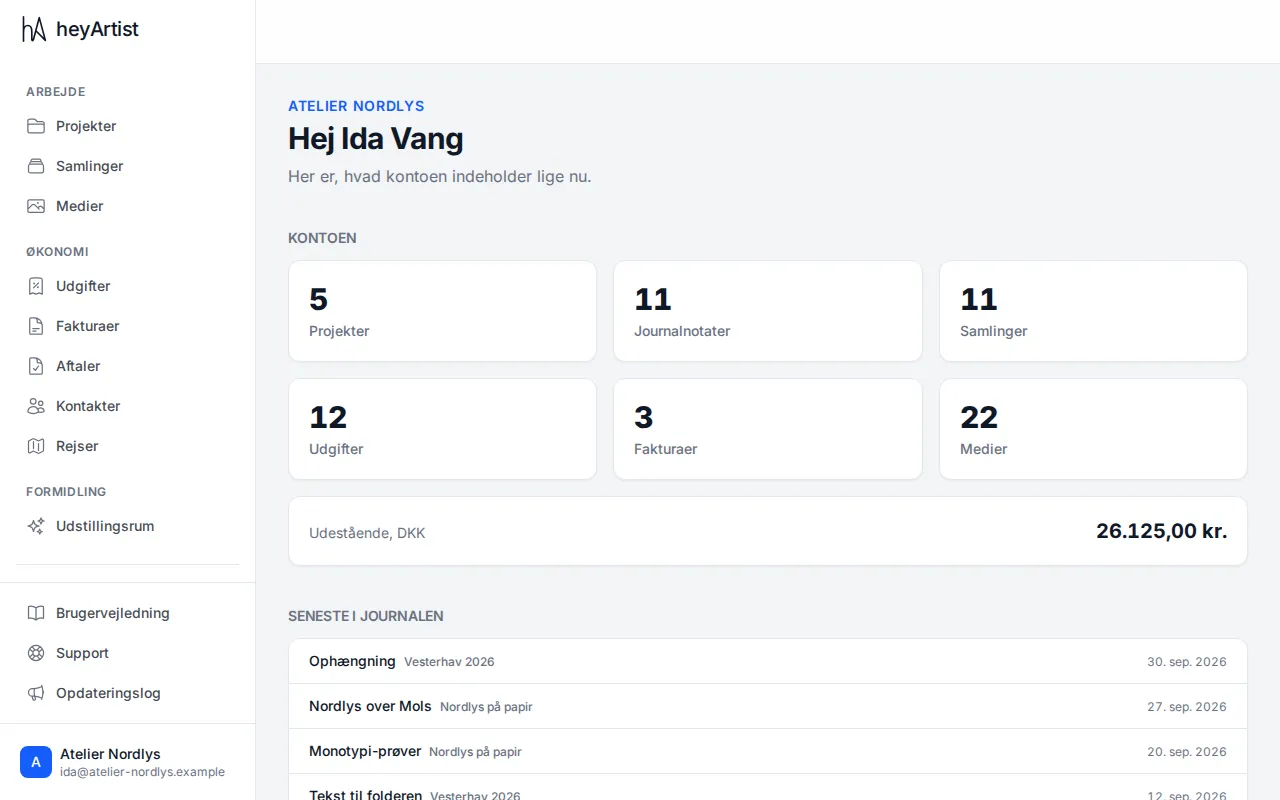
Task: Open the Kontakter people icon
Action: pyautogui.click(x=36, y=406)
